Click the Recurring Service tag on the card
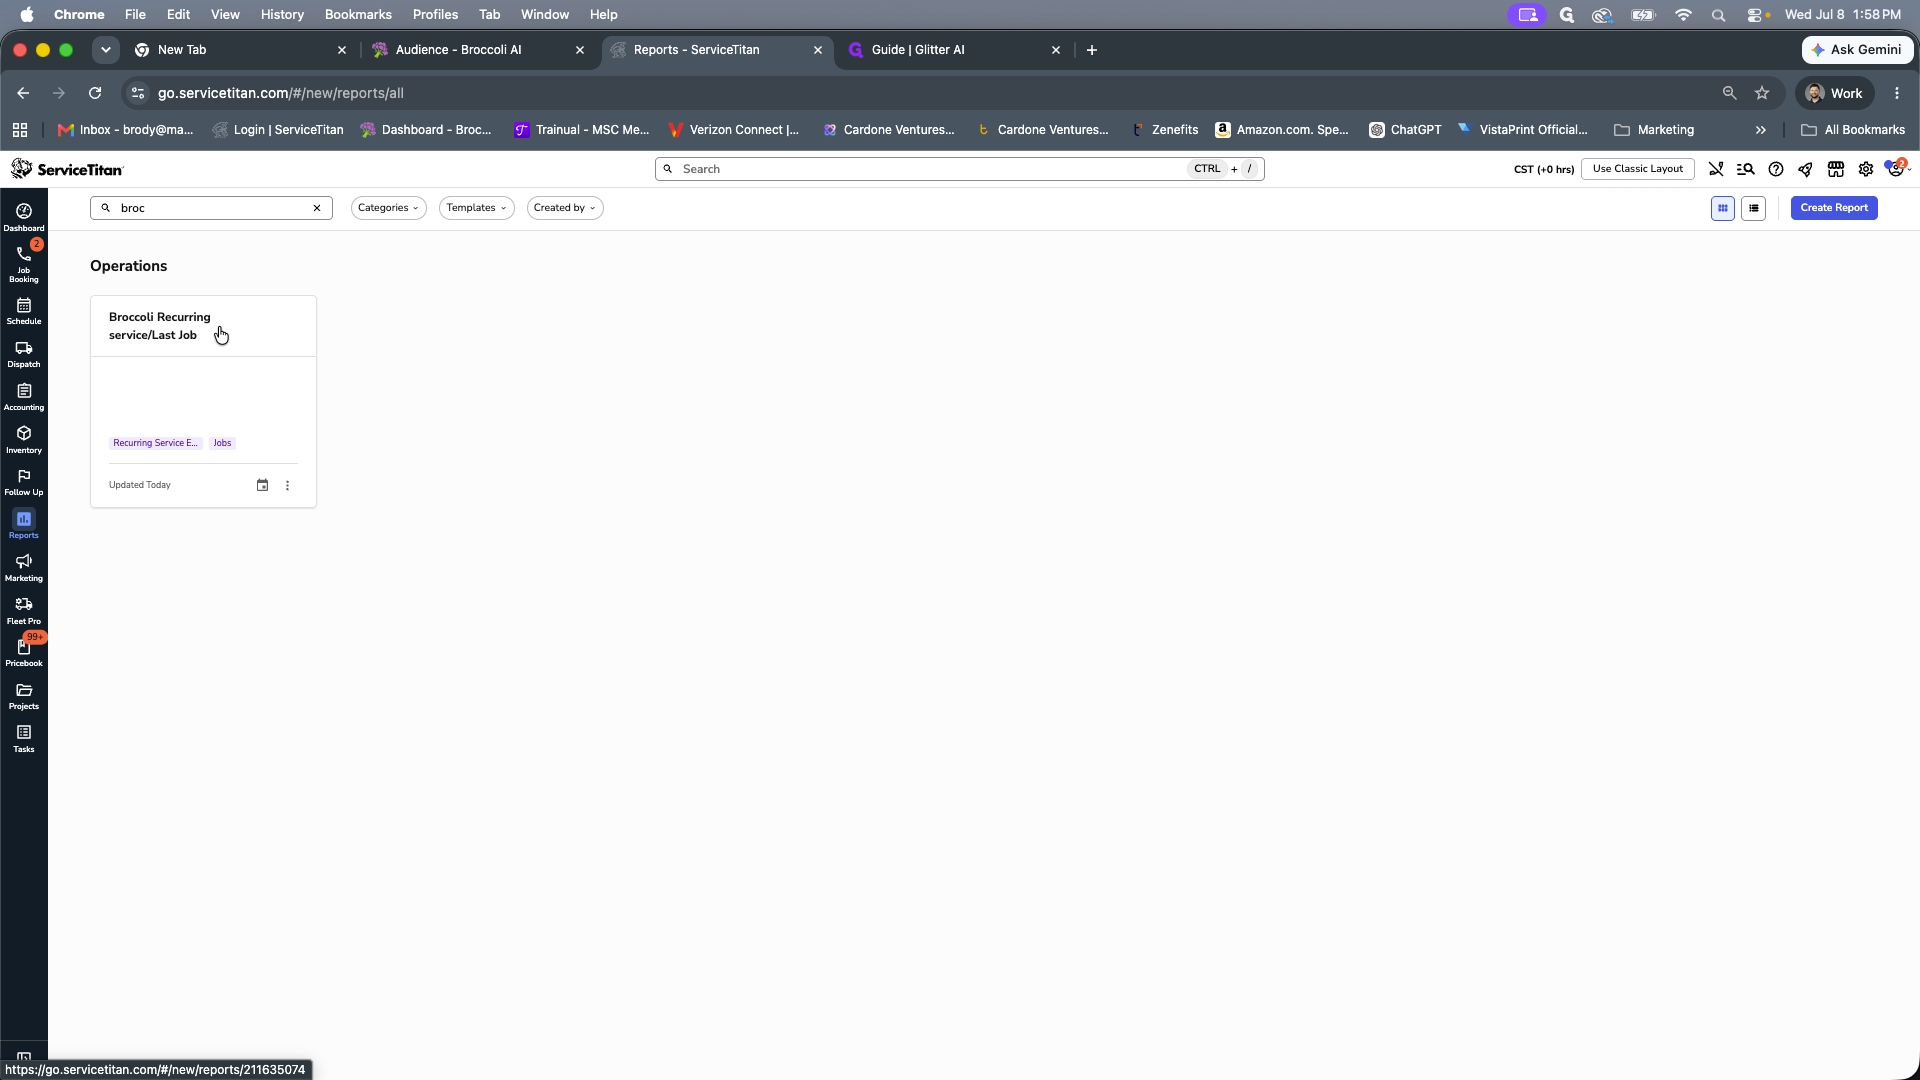 coord(155,443)
